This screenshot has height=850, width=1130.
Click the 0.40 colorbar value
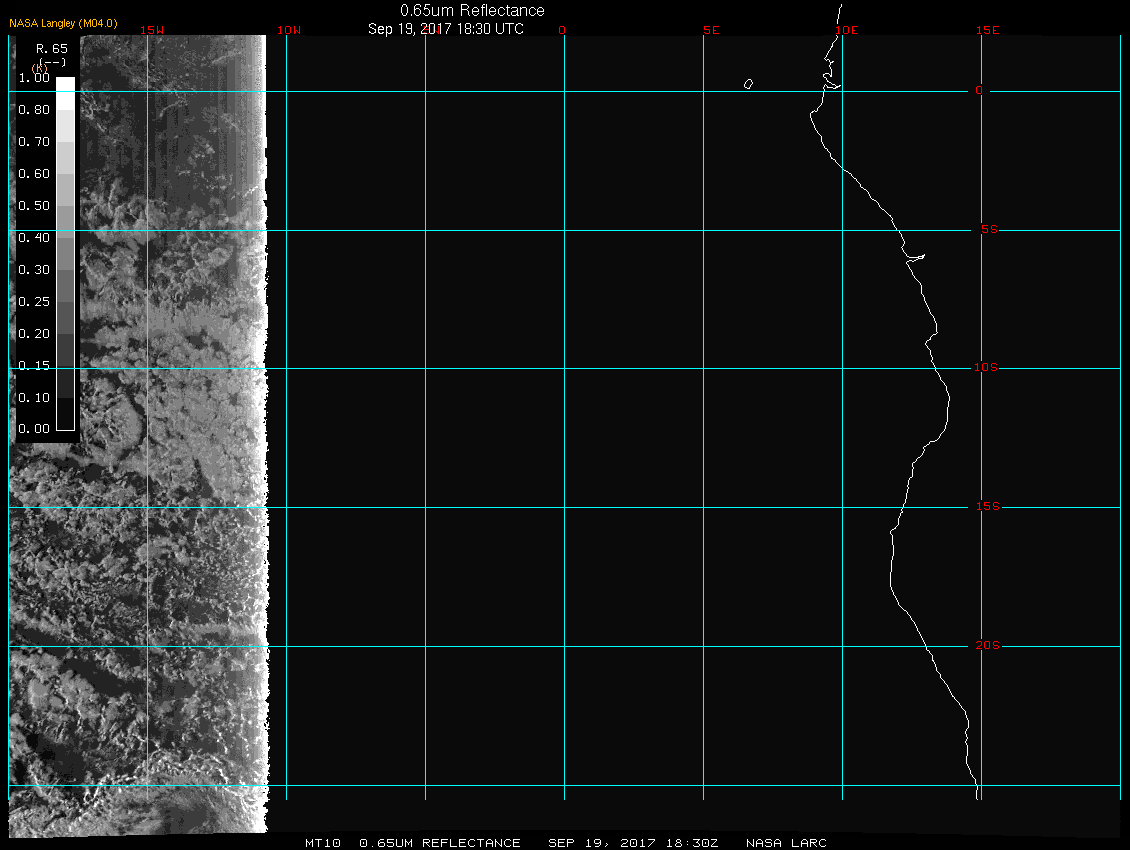pyautogui.click(x=34, y=238)
